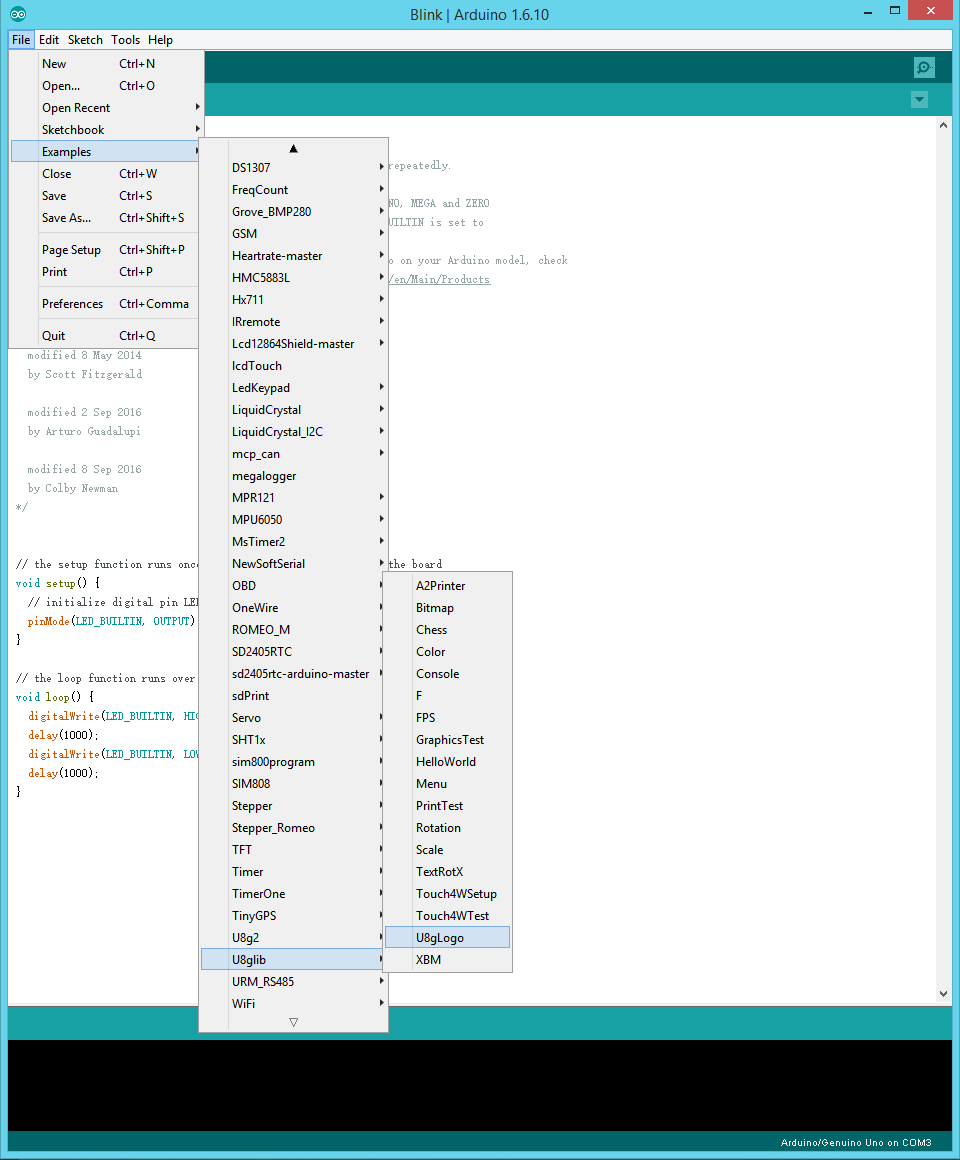Choose Close in File menu
Viewport: 960px width, 1160px height.
(105, 174)
